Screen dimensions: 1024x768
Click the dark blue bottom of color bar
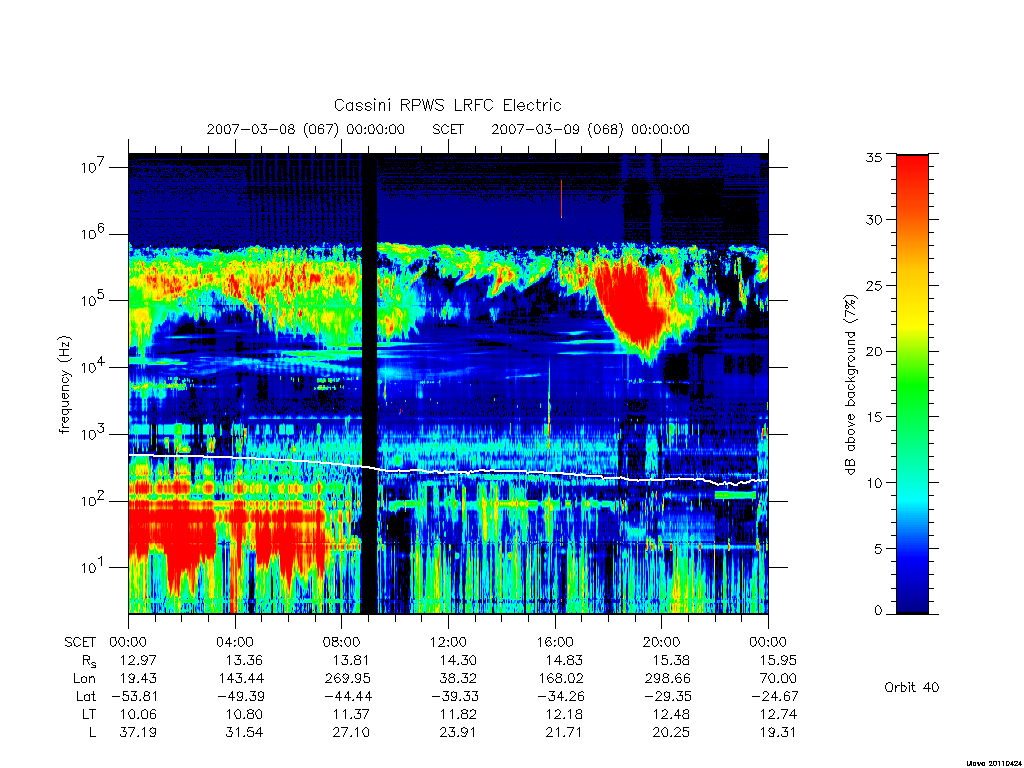point(912,601)
